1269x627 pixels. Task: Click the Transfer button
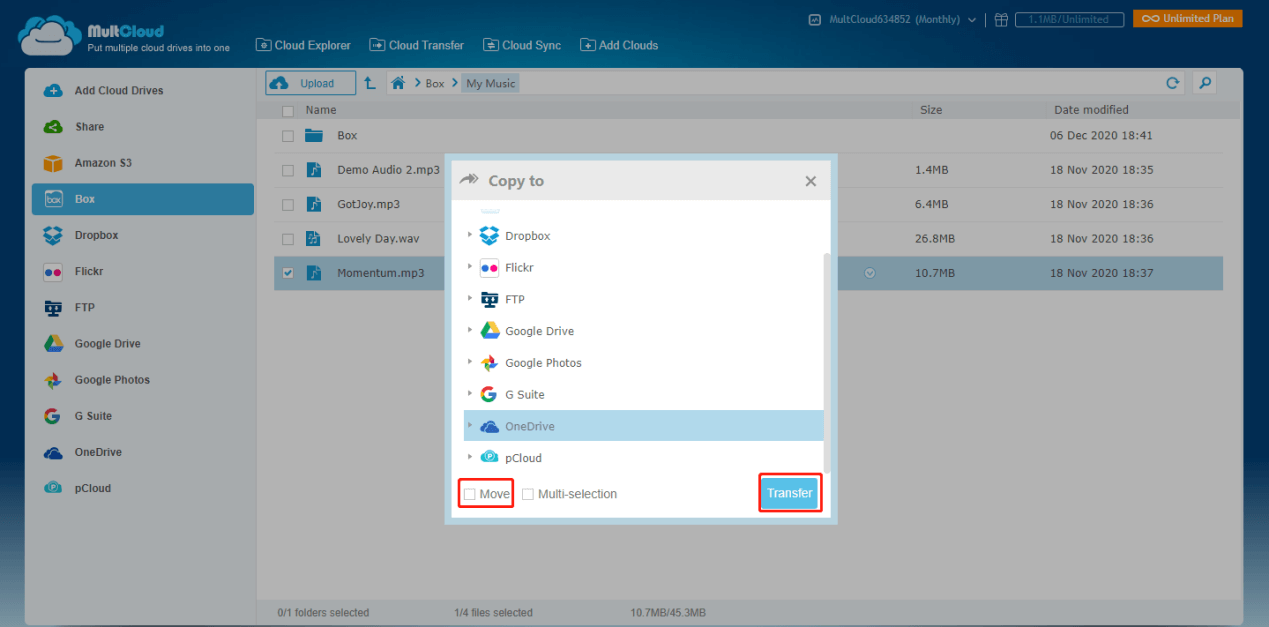(790, 493)
